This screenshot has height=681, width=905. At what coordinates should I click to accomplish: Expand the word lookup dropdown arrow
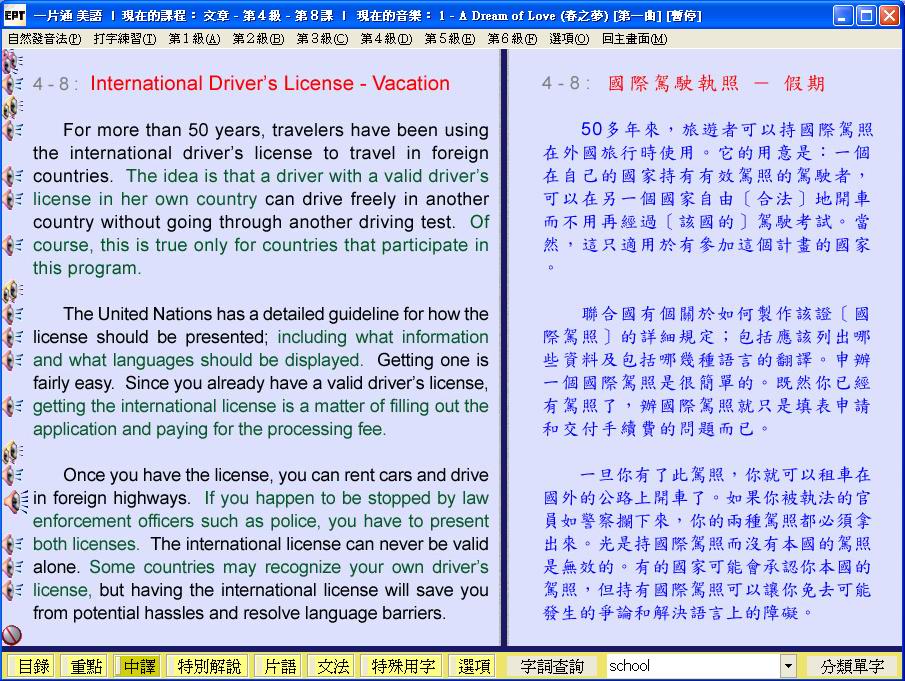click(x=788, y=666)
